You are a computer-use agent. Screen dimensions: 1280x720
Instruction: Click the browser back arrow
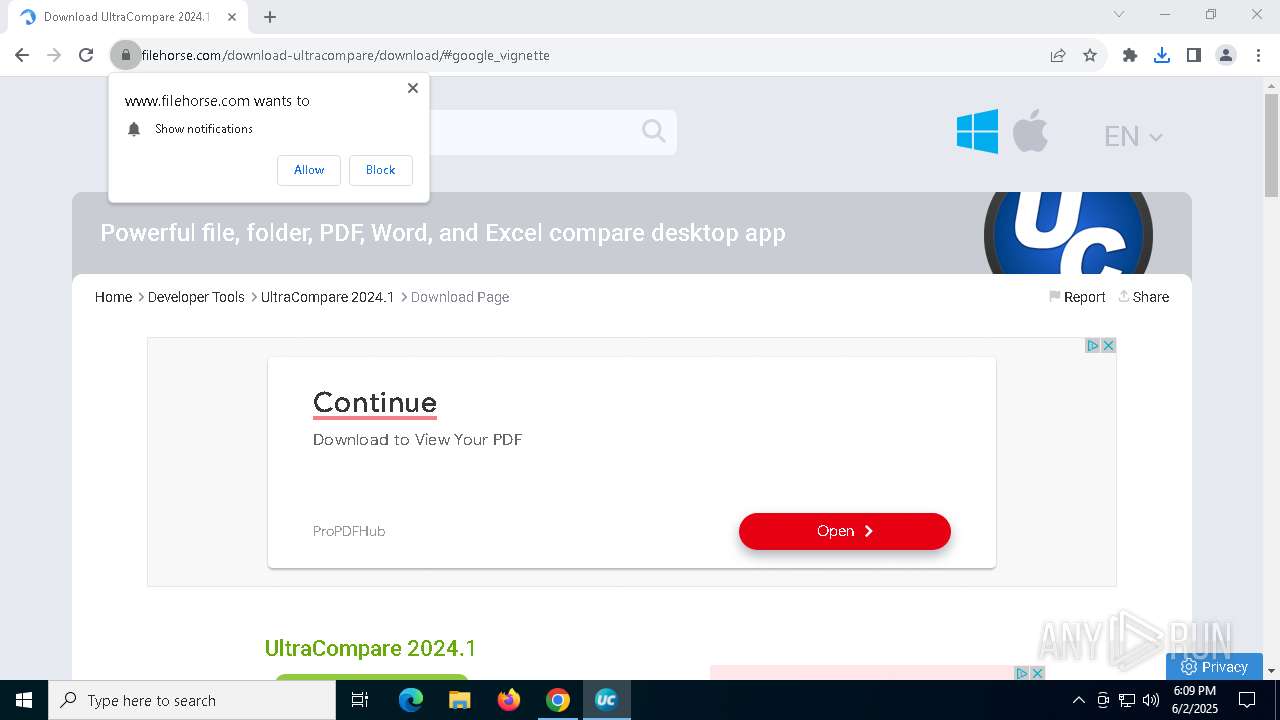[22, 55]
